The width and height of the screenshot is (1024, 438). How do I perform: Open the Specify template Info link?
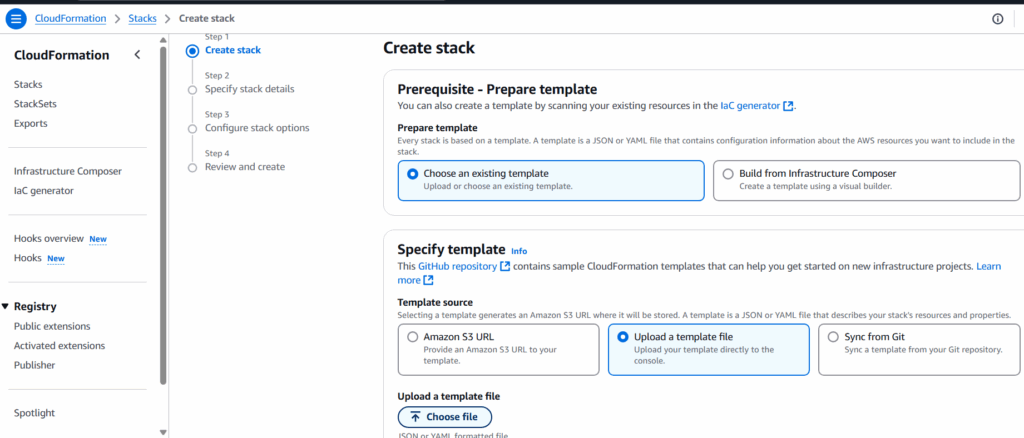pos(519,251)
